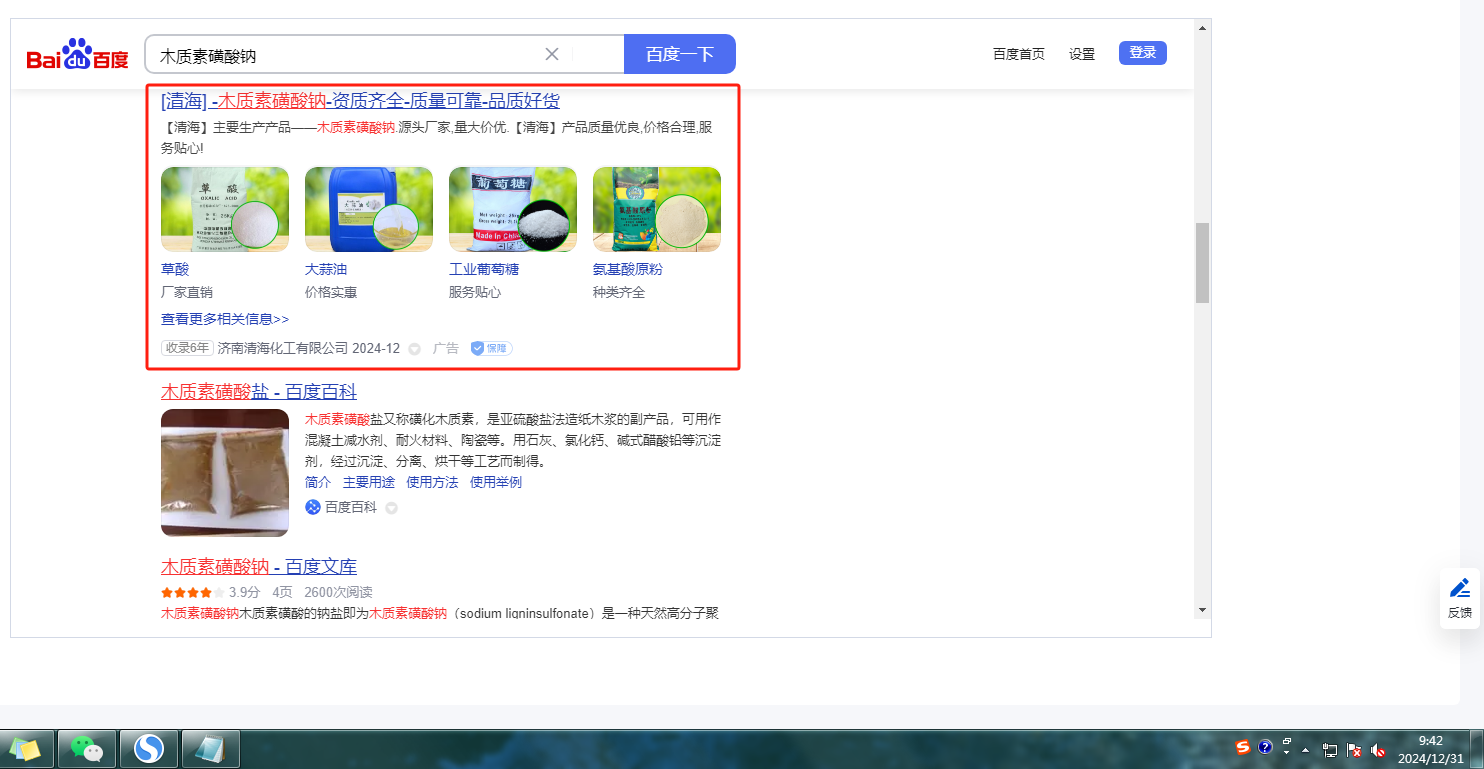
Task: Jump to the 简介 section link
Action: (x=318, y=482)
